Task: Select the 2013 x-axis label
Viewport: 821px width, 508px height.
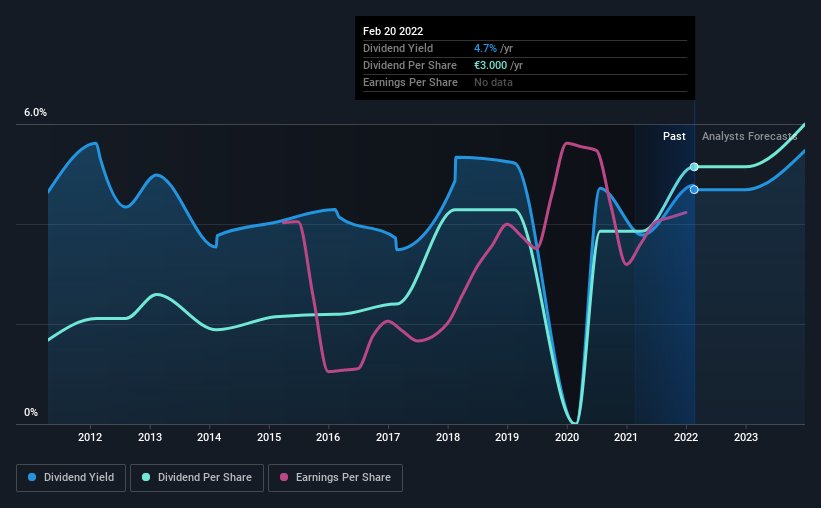Action: [x=150, y=437]
